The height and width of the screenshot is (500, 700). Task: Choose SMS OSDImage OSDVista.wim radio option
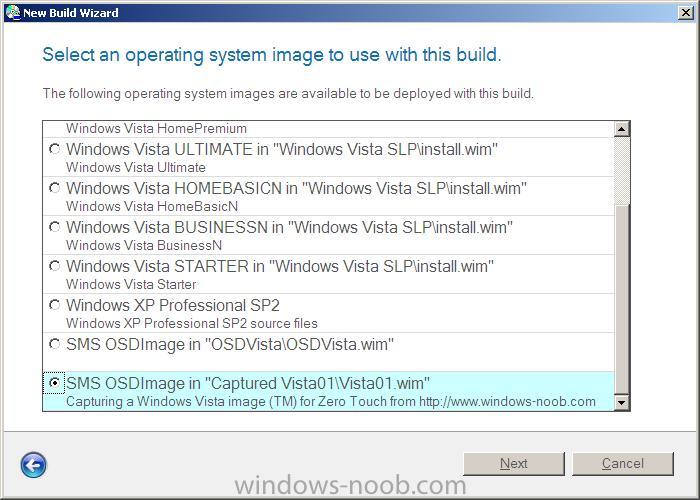pyautogui.click(x=54, y=344)
